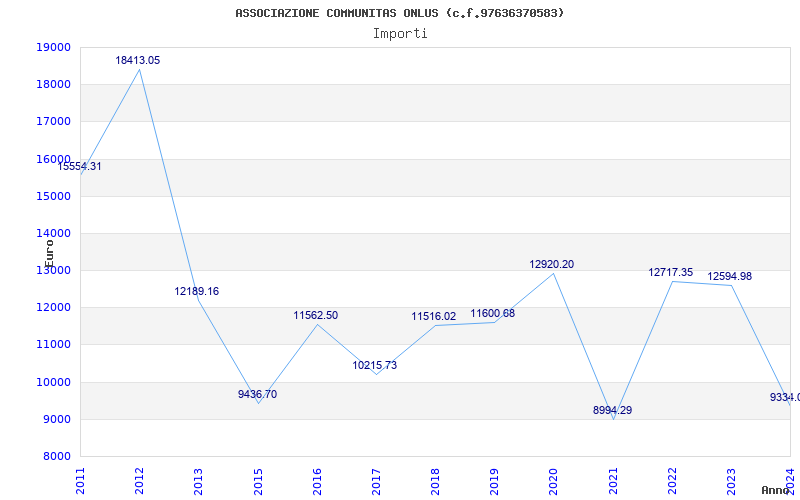Click the 12920.20 data label
The height and width of the screenshot is (500, 800).
tap(552, 264)
